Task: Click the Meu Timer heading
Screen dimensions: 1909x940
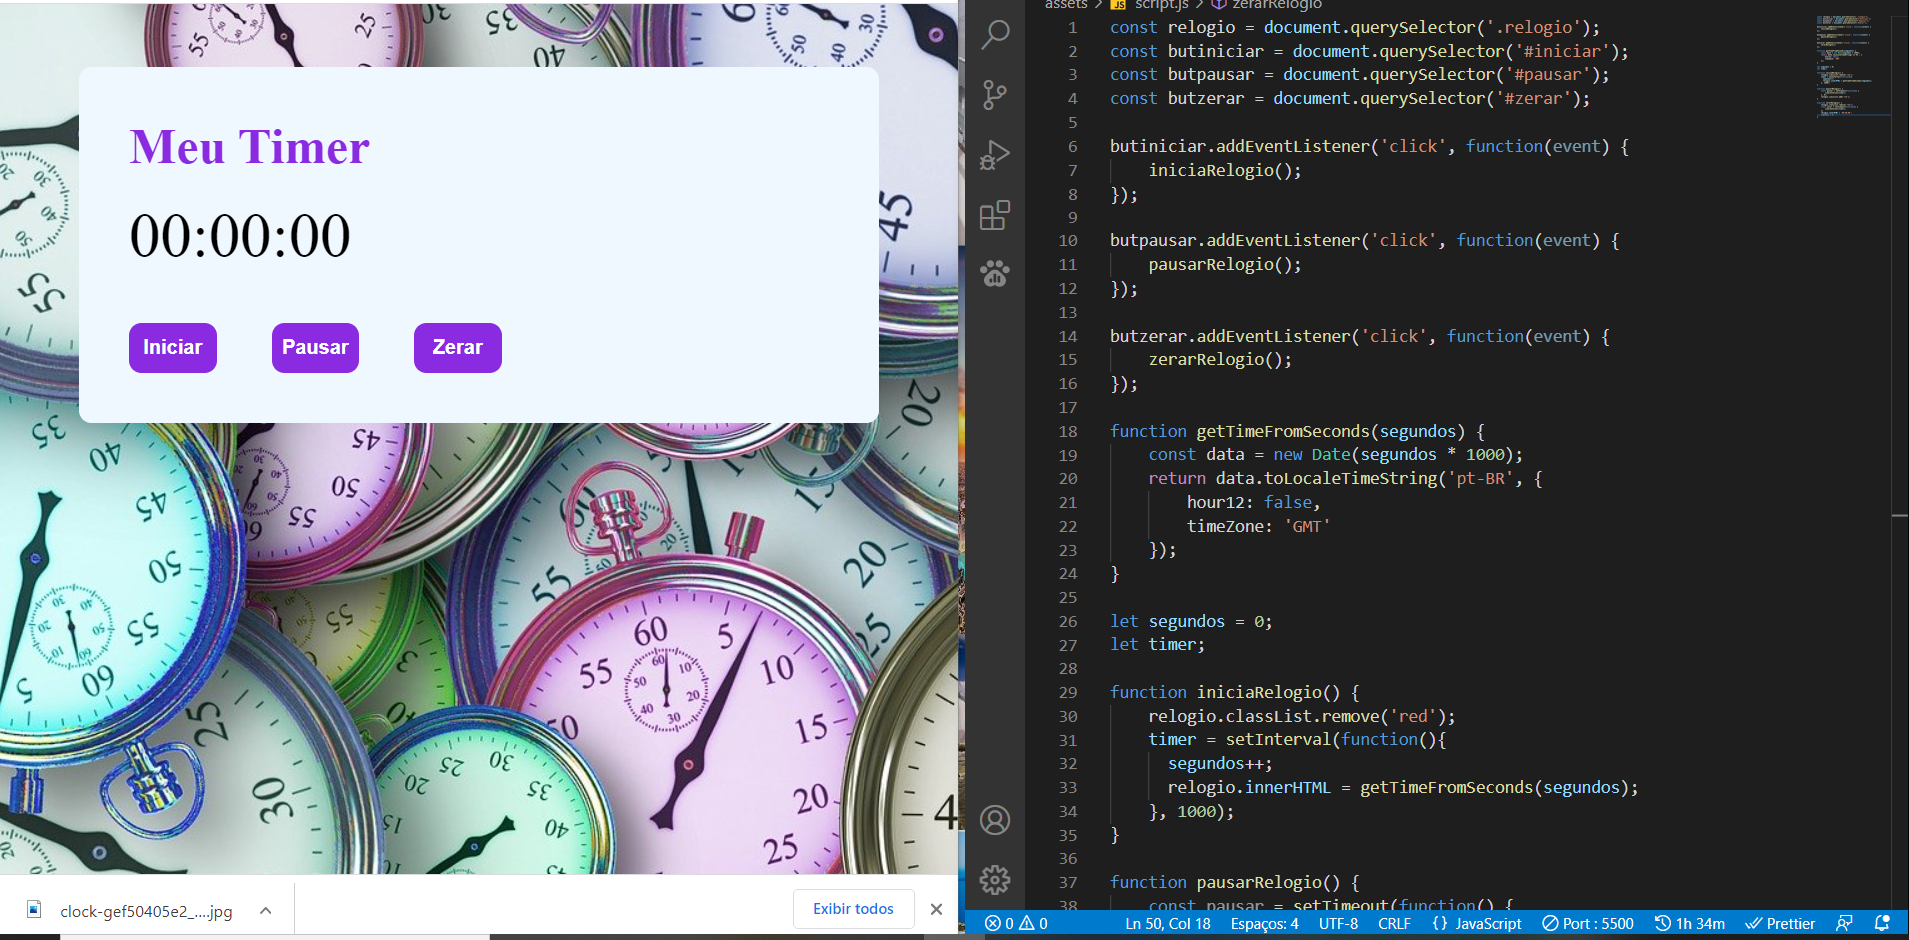Action: click(250, 147)
